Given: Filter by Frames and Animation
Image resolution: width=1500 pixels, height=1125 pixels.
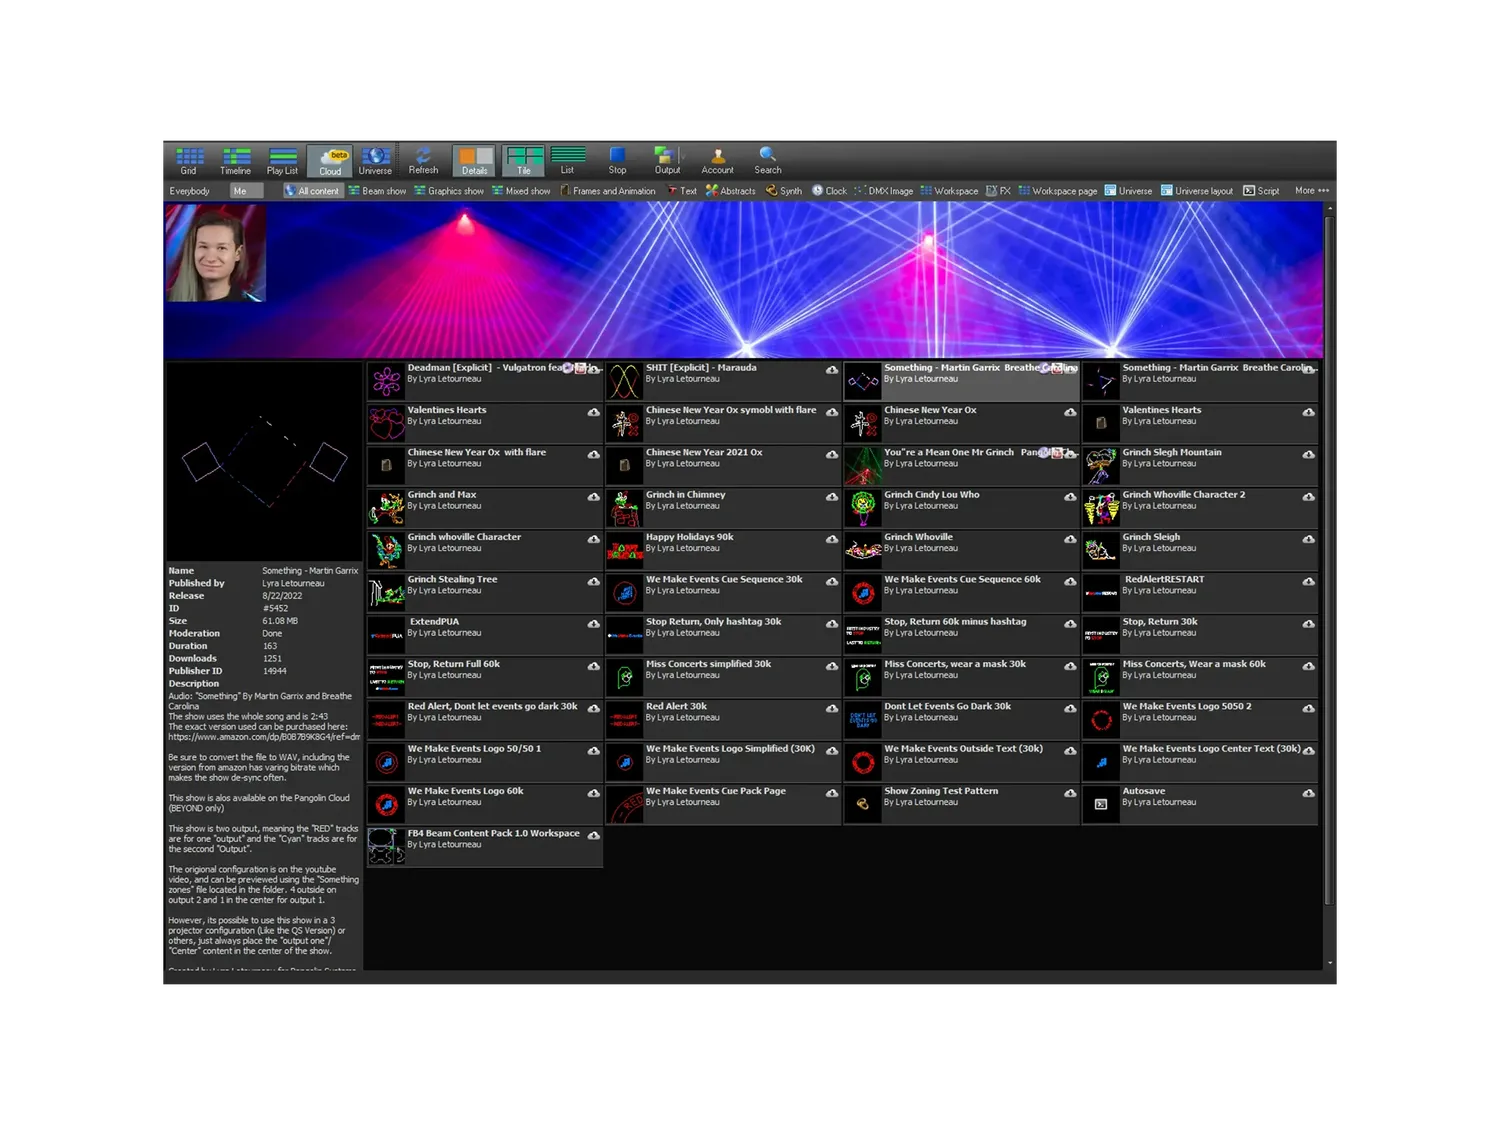Looking at the screenshot, I should (x=608, y=191).
